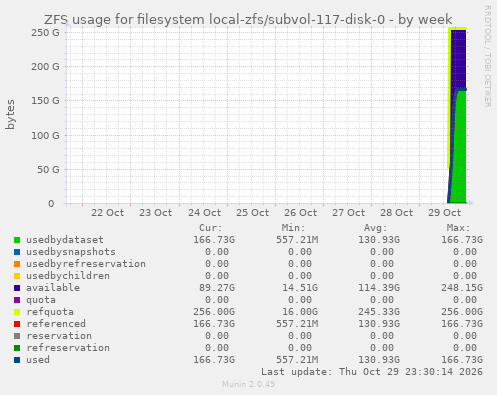Click the 23 Oct x-axis label
497x395 pixels.
pos(156,213)
